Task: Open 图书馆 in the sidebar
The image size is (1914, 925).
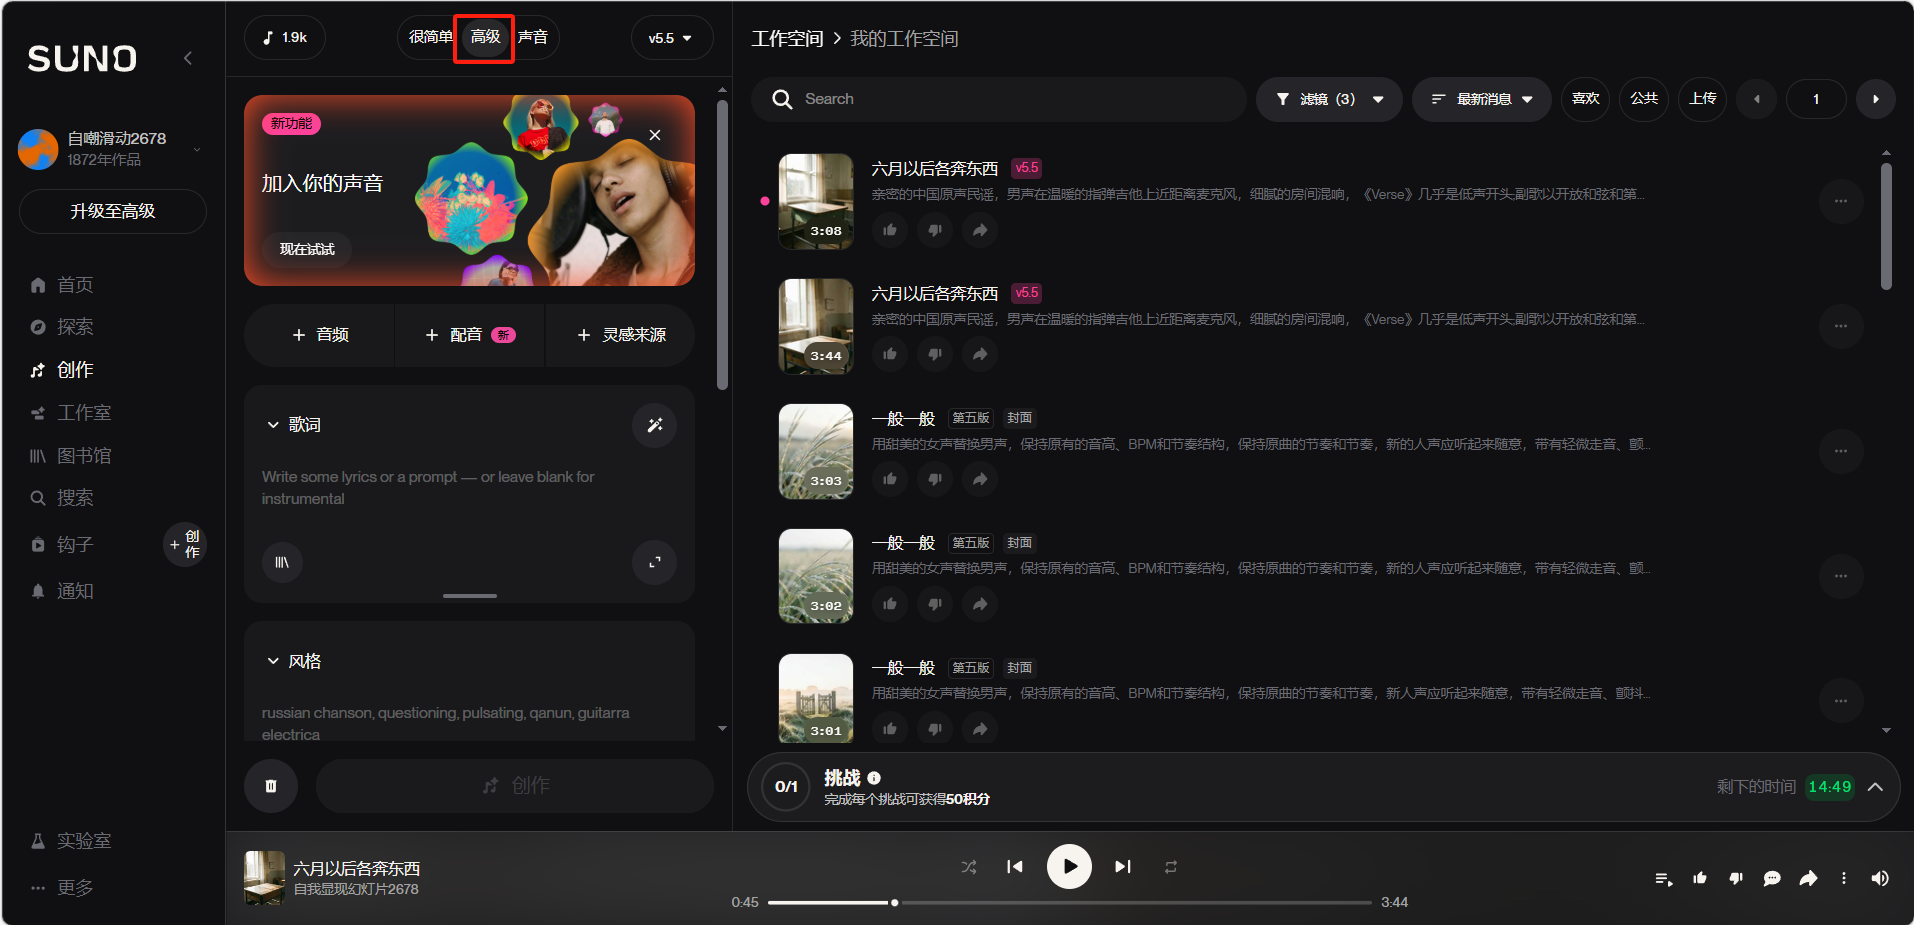Action: (84, 456)
